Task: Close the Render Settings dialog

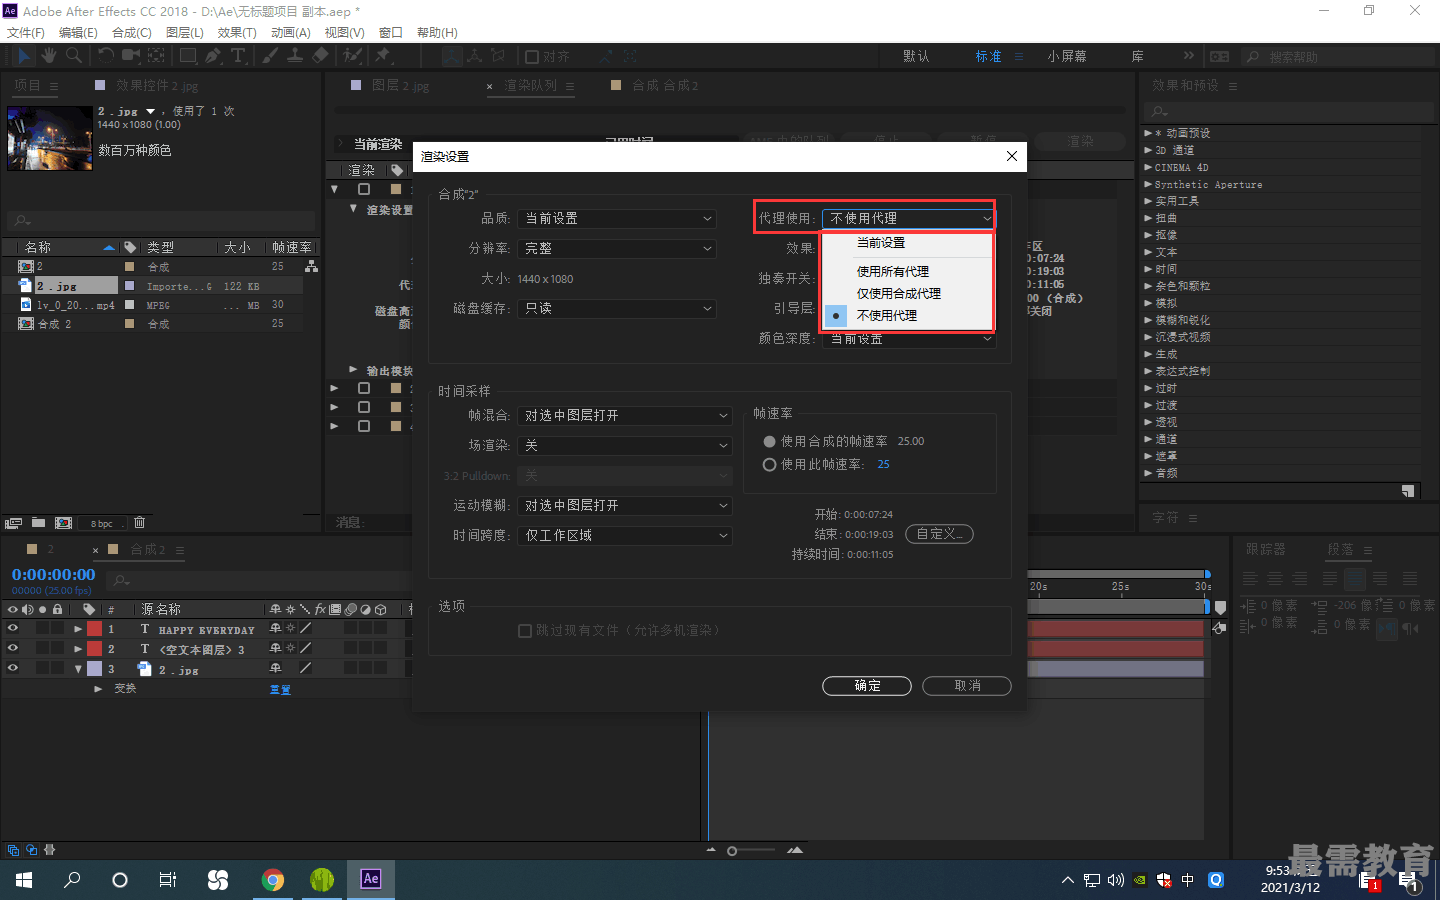Action: click(x=1012, y=156)
